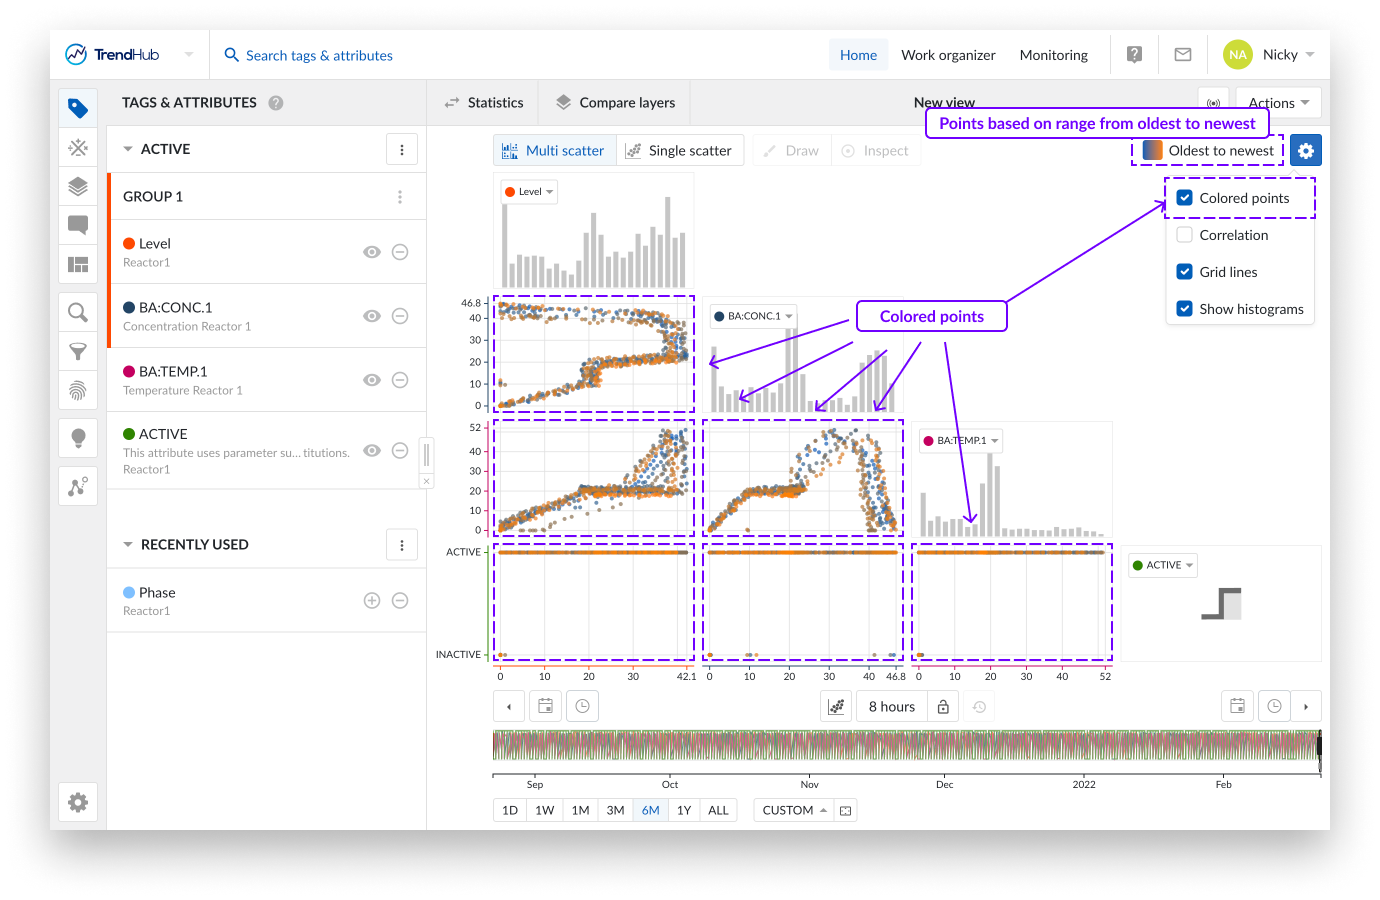1380x900 pixels.
Task: Go to the Monitoring menu item
Action: [1053, 55]
